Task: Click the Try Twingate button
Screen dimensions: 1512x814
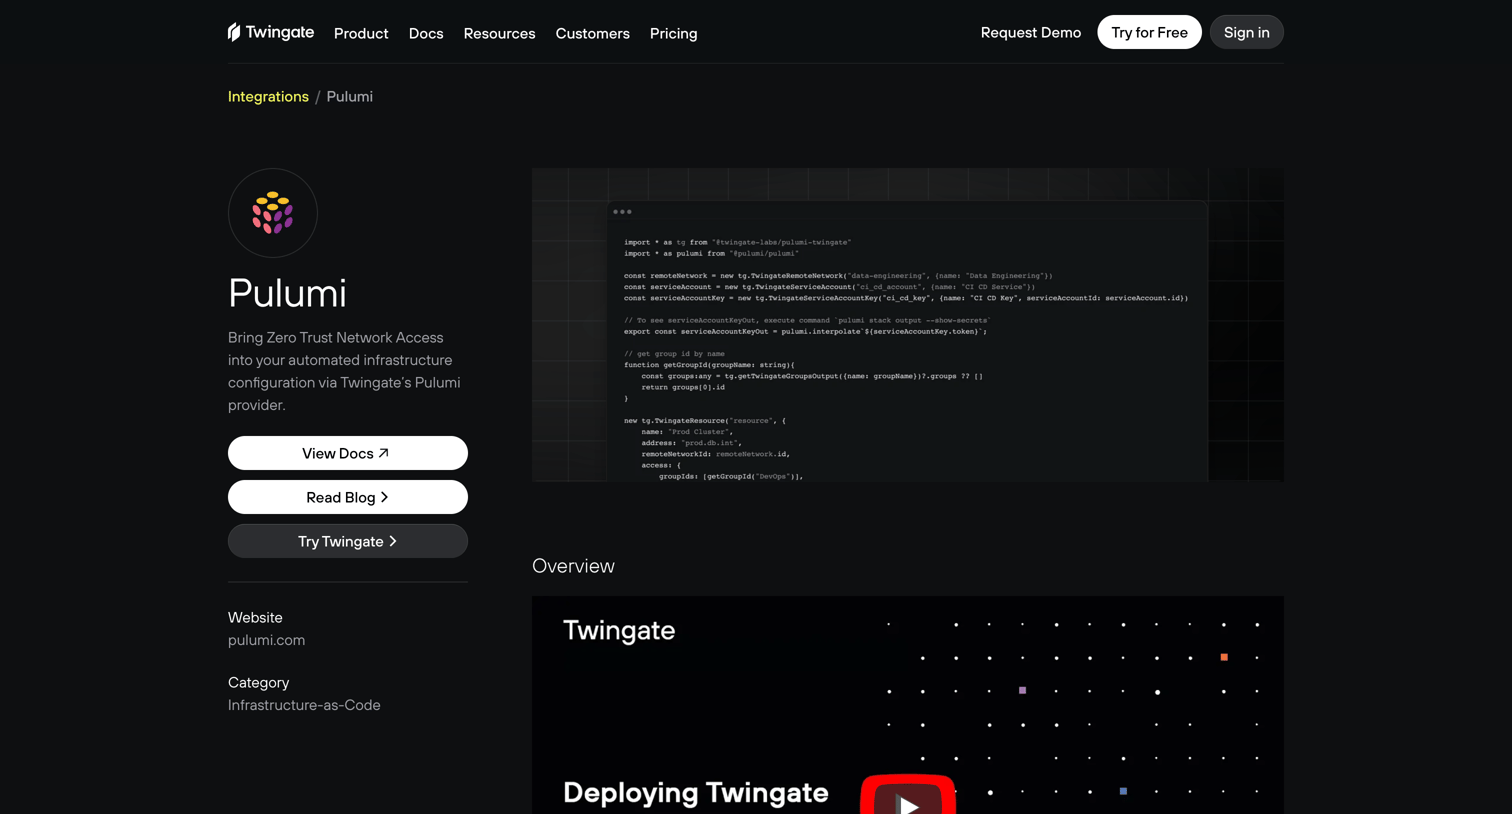Action: click(348, 541)
